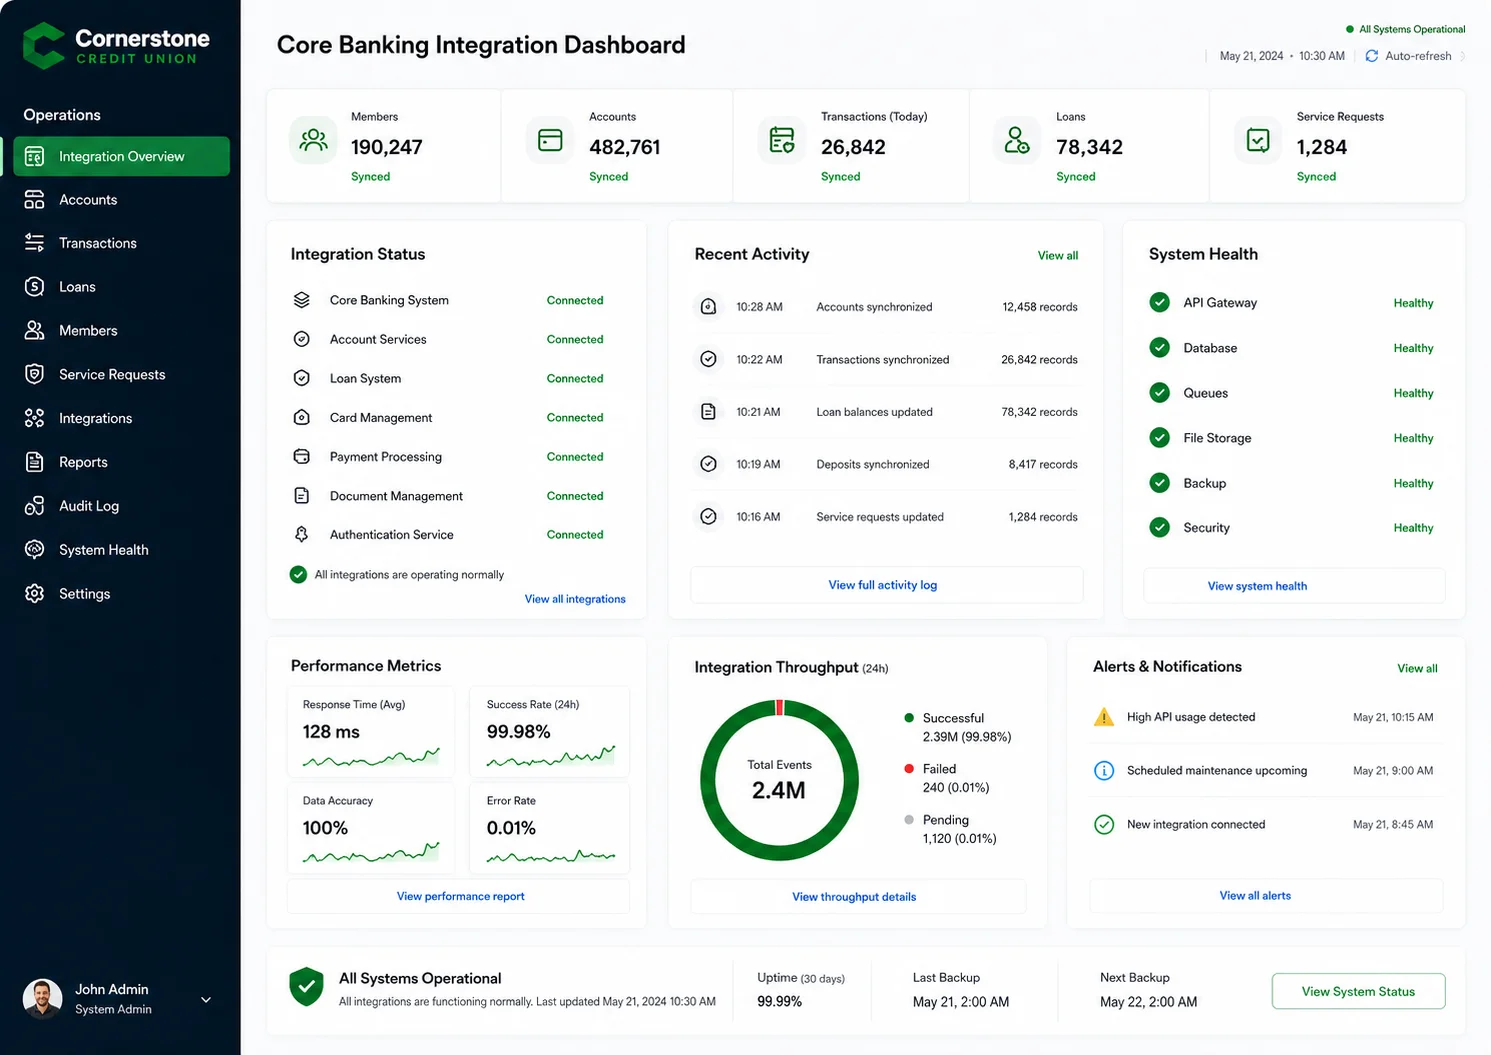This screenshot has width=1491, height=1055.
Task: Click the View System Status button
Action: click(x=1358, y=991)
